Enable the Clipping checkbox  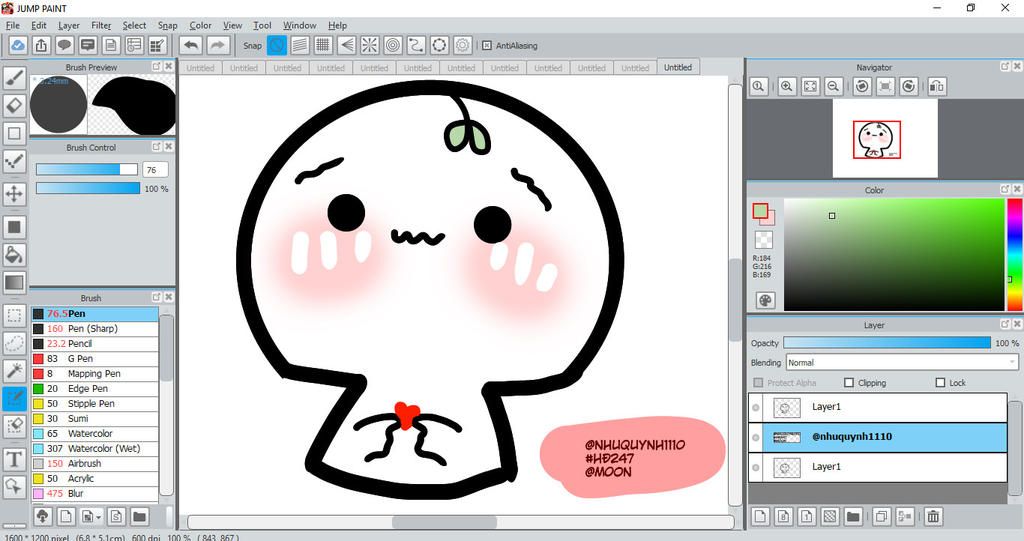[849, 383]
